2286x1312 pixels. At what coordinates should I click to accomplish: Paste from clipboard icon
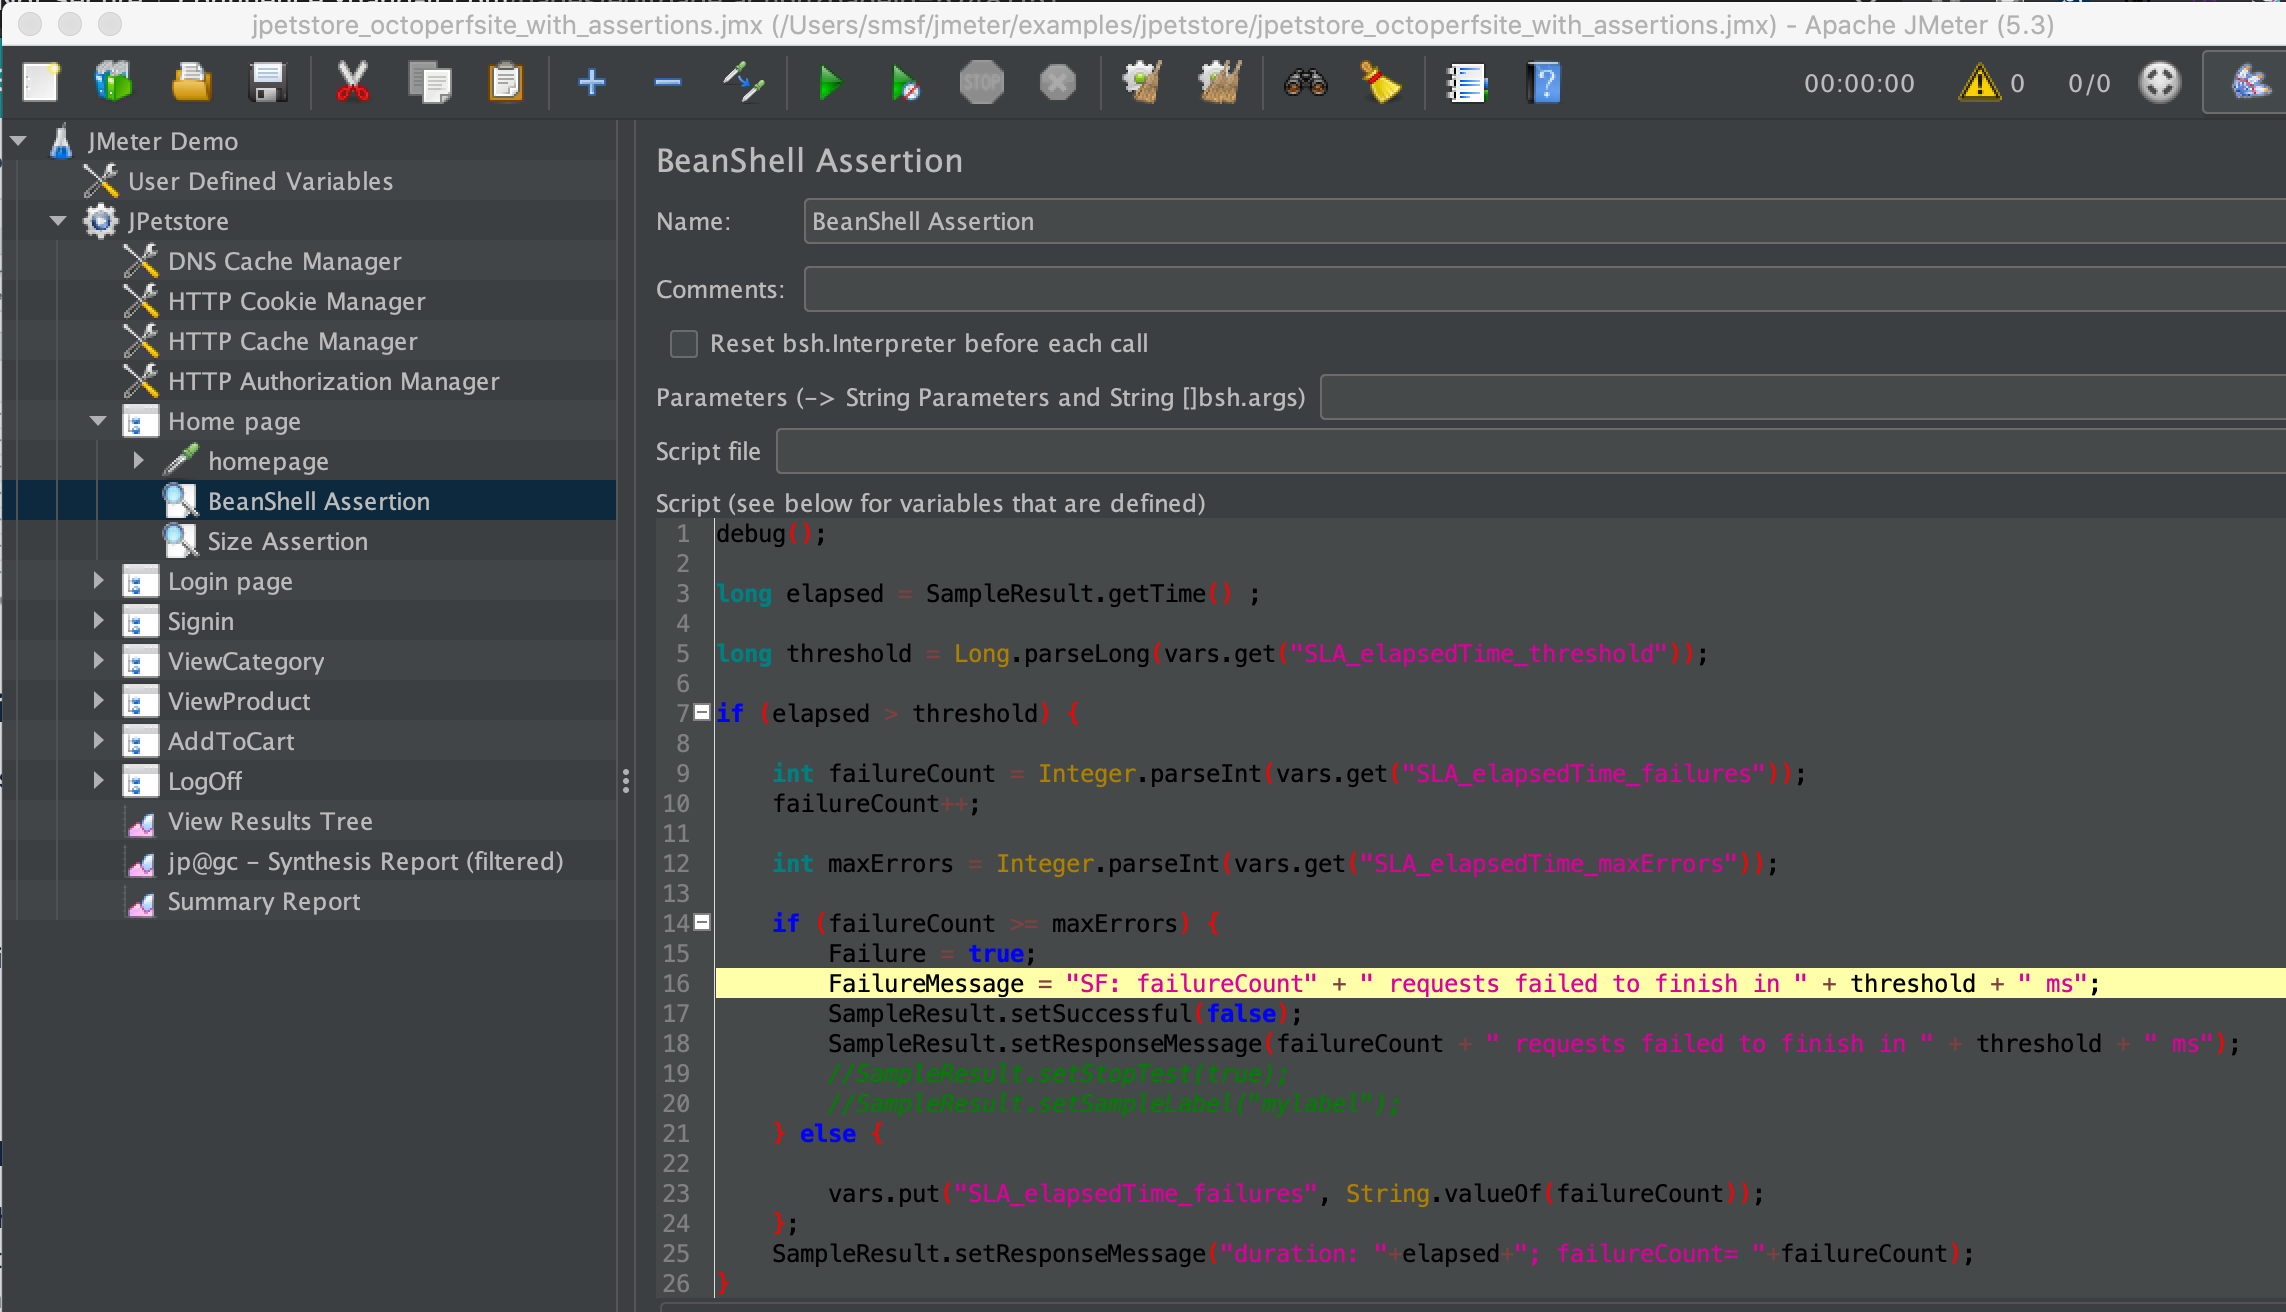tap(505, 82)
